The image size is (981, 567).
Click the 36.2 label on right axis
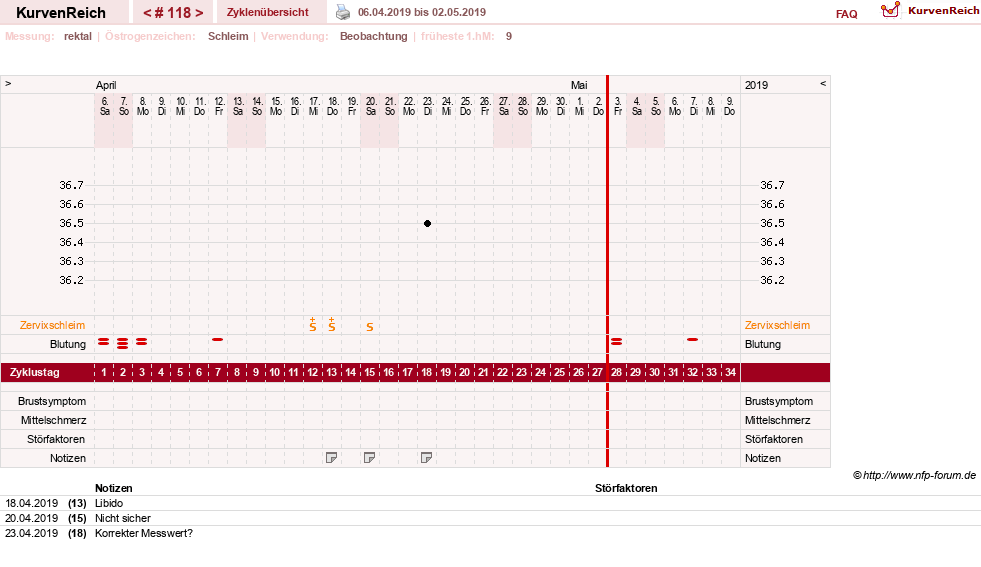tap(772, 280)
